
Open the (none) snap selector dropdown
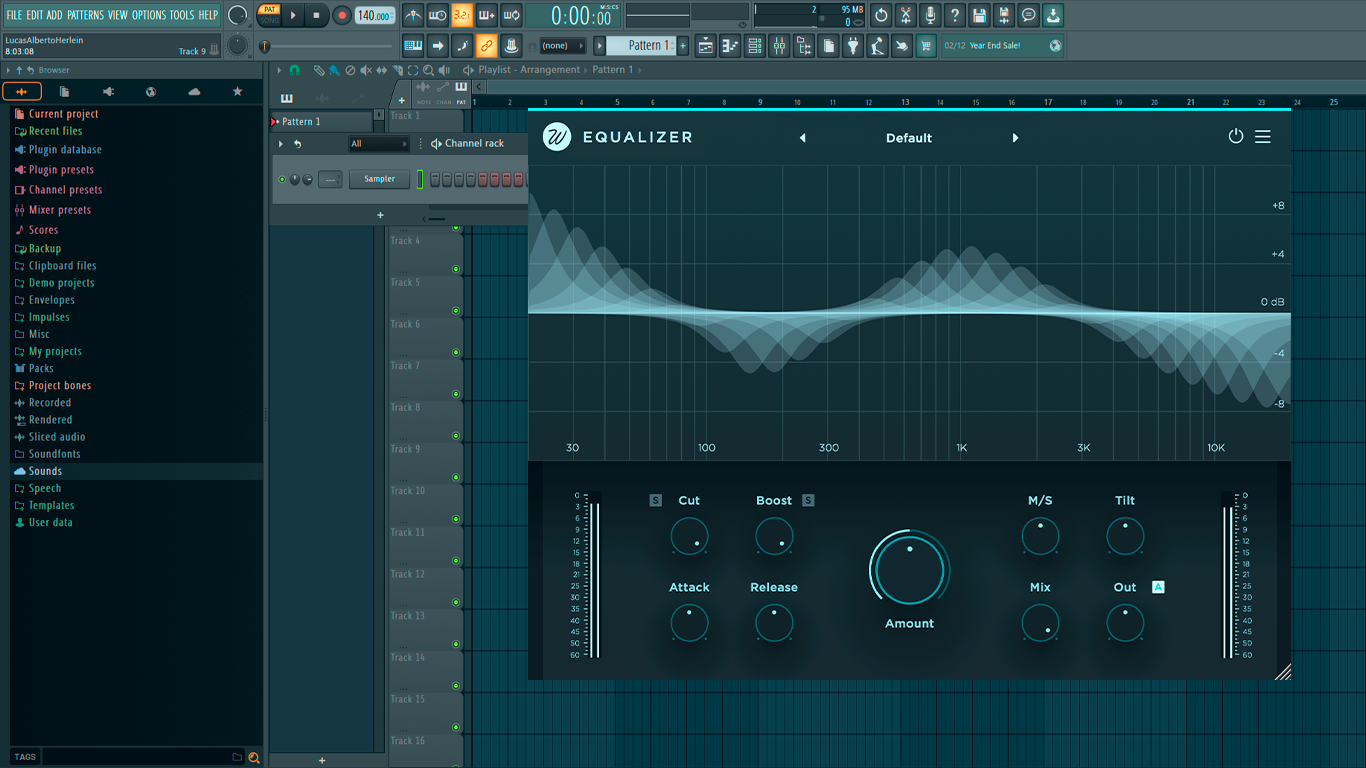563,45
